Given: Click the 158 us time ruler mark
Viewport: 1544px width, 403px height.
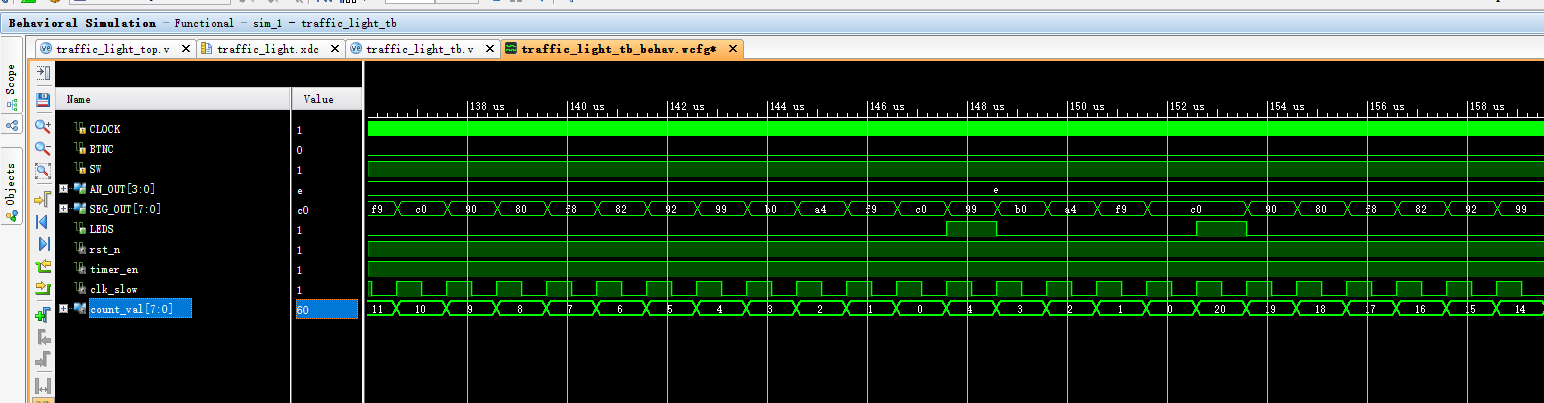Looking at the screenshot, I should (x=1486, y=106).
